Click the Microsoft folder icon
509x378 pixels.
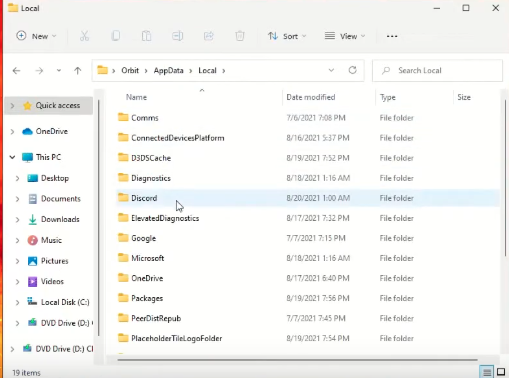[123, 258]
